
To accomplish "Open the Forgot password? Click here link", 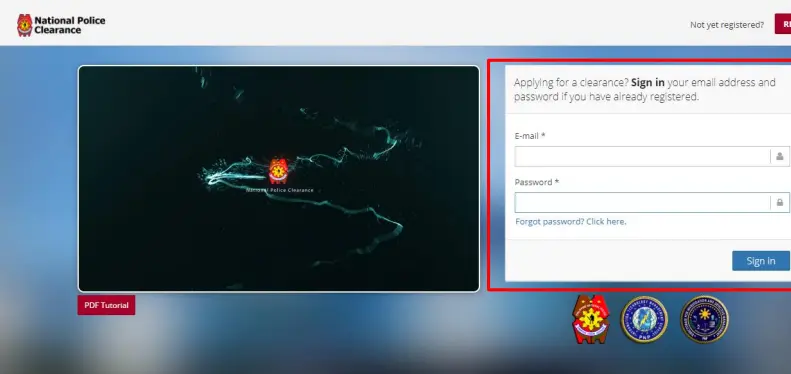I will (571, 222).
